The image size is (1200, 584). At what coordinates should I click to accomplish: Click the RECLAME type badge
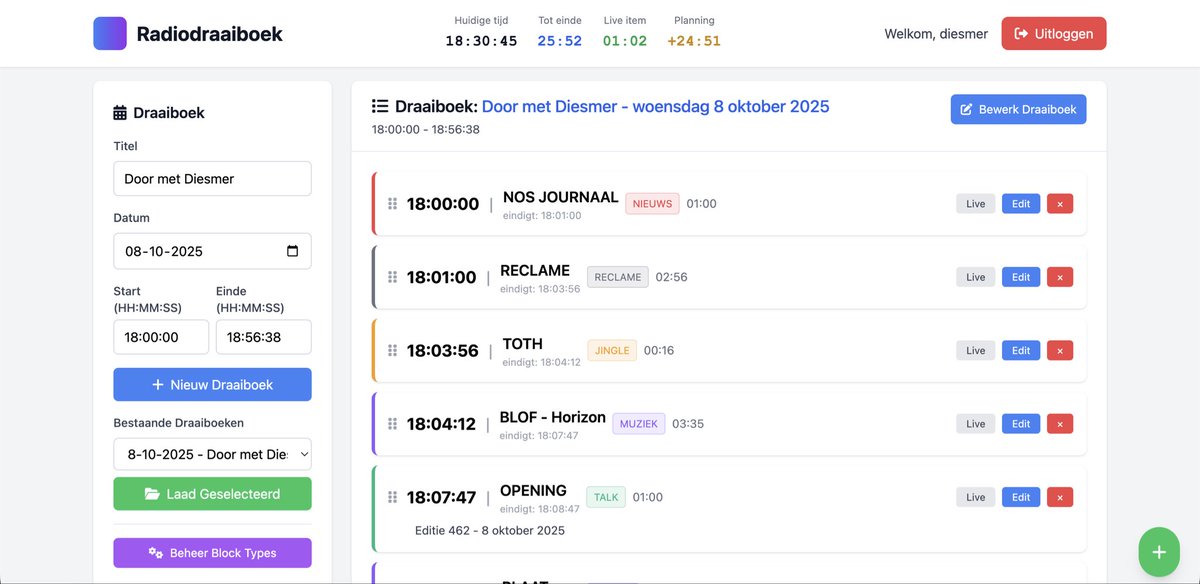(x=617, y=277)
